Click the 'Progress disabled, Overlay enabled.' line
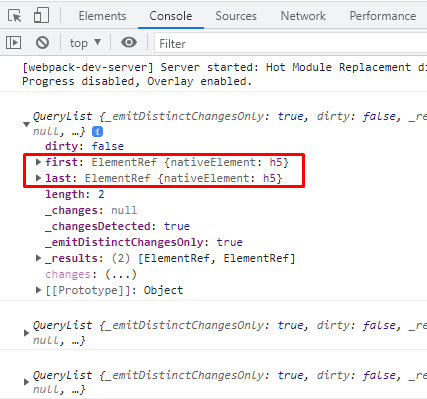Viewport: 427px width, 399px height. click(137, 81)
